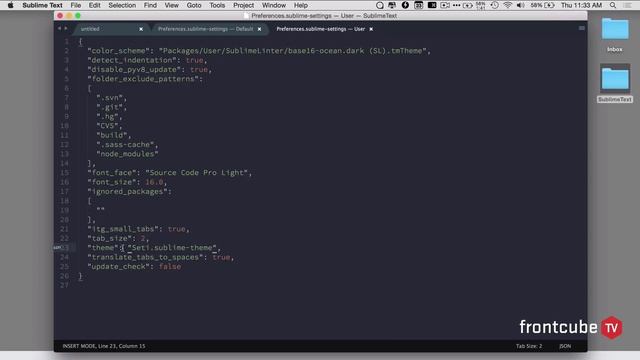Click the "CVS" entry
The image size is (640, 360).
pos(107,126)
